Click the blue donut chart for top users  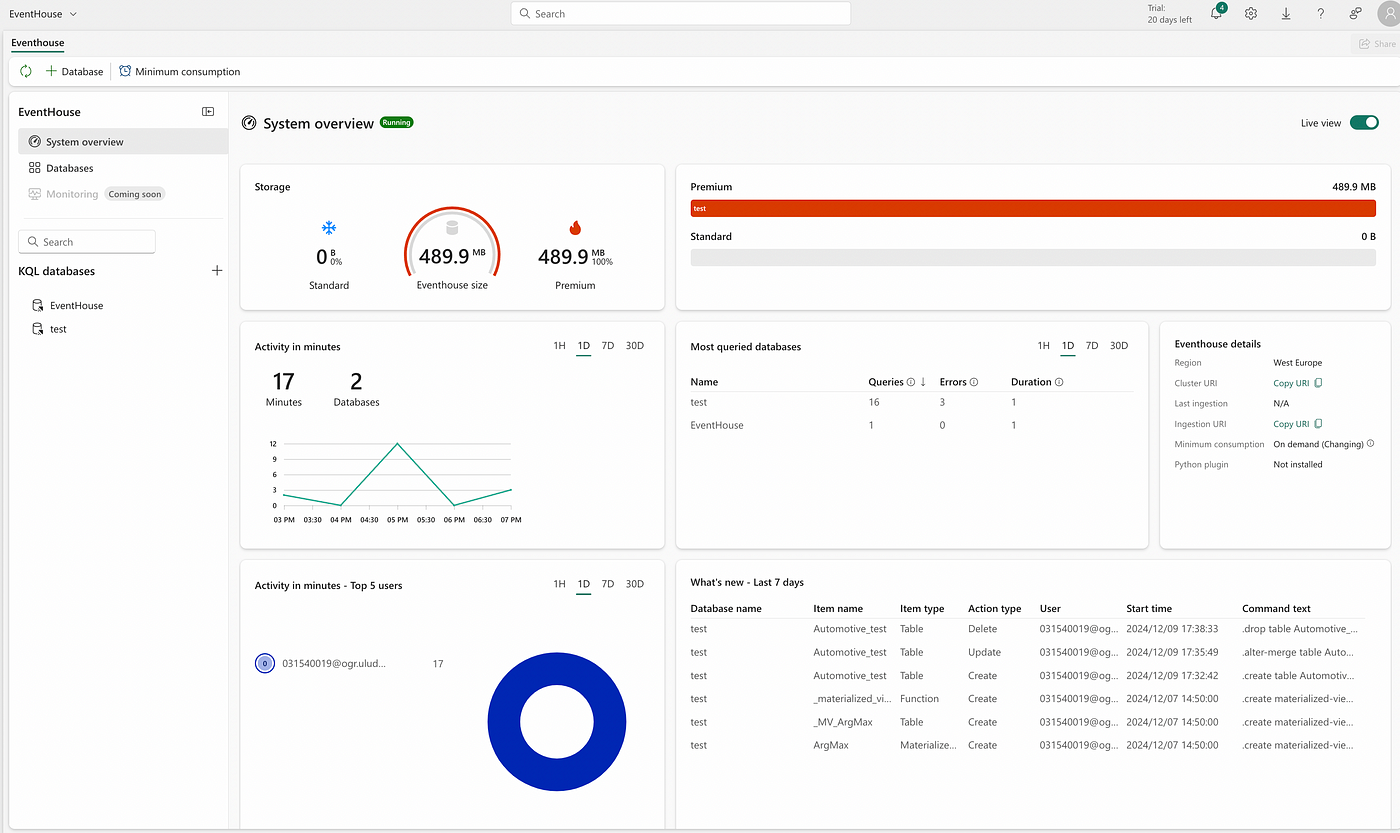557,723
